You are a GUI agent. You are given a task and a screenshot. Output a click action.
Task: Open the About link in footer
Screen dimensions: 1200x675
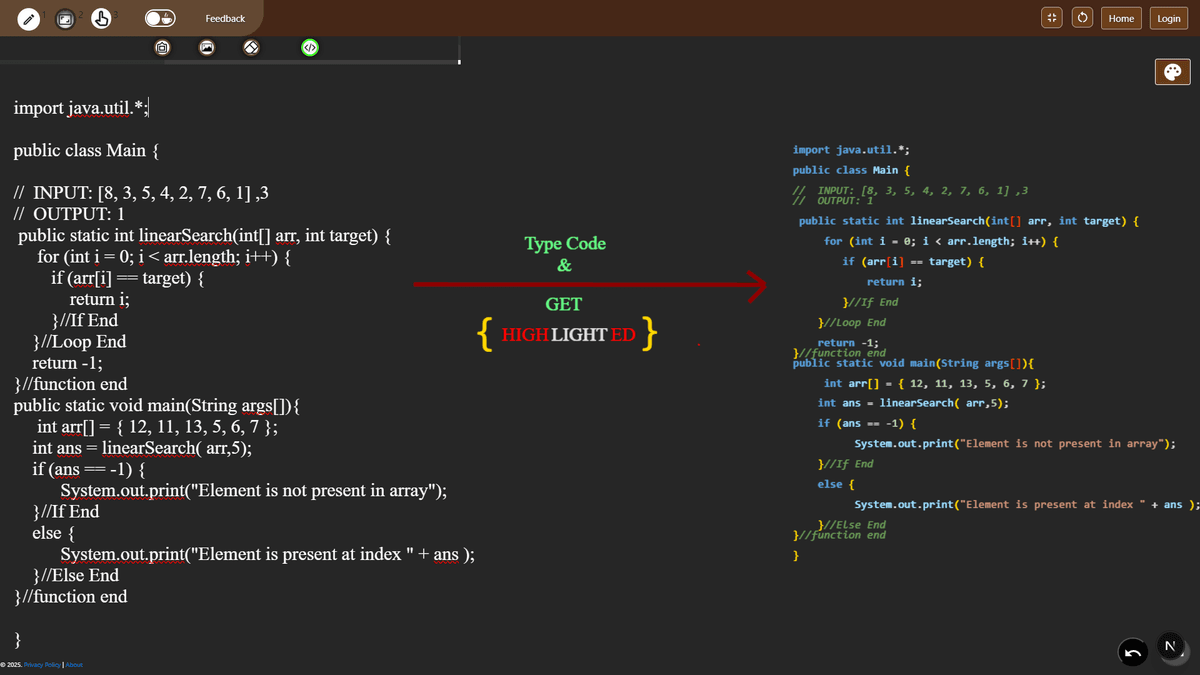[x=74, y=665]
